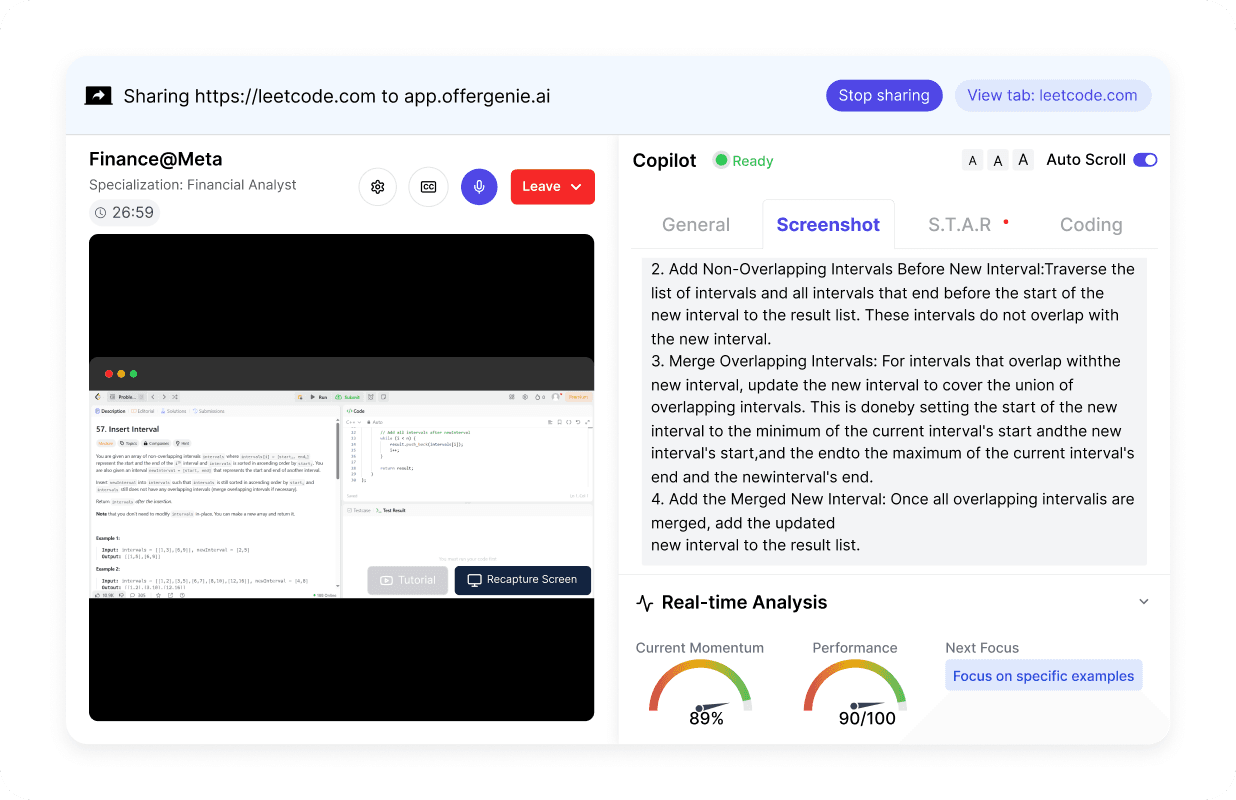Image resolution: width=1236 pixels, height=800 pixels.
Task: Click the Performance 90/100 gauge
Action: pyautogui.click(x=855, y=692)
